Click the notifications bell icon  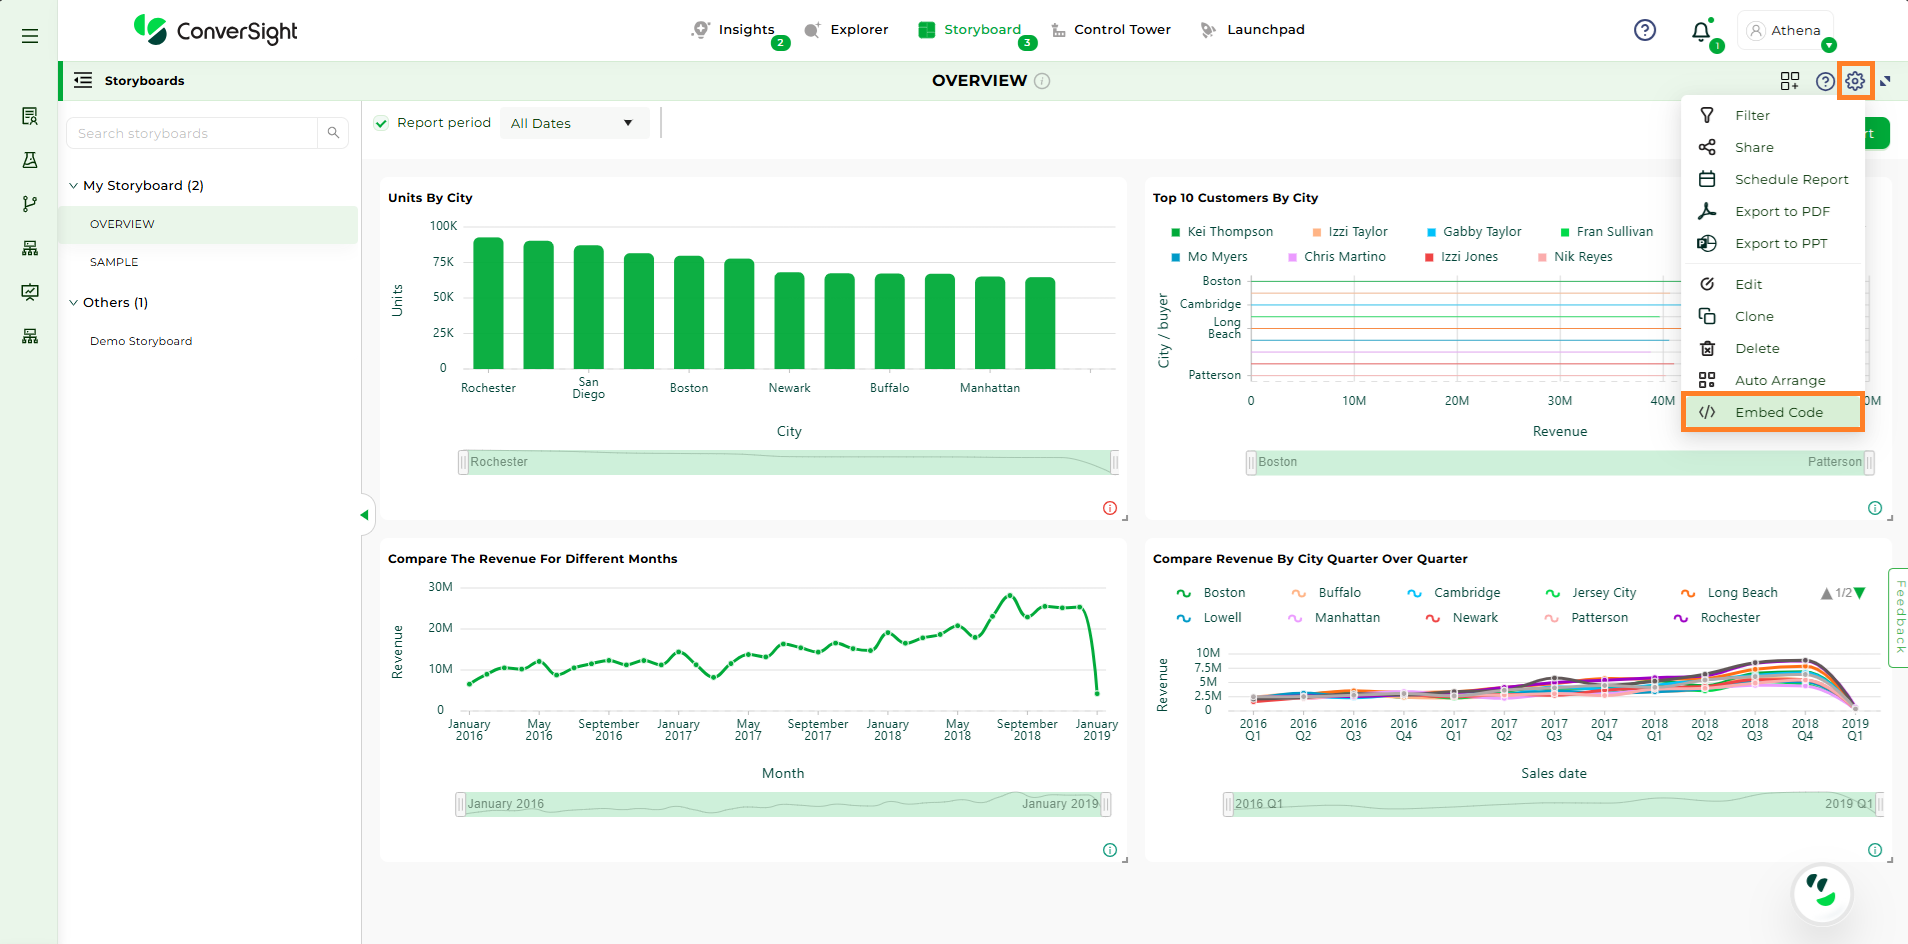tap(1701, 31)
